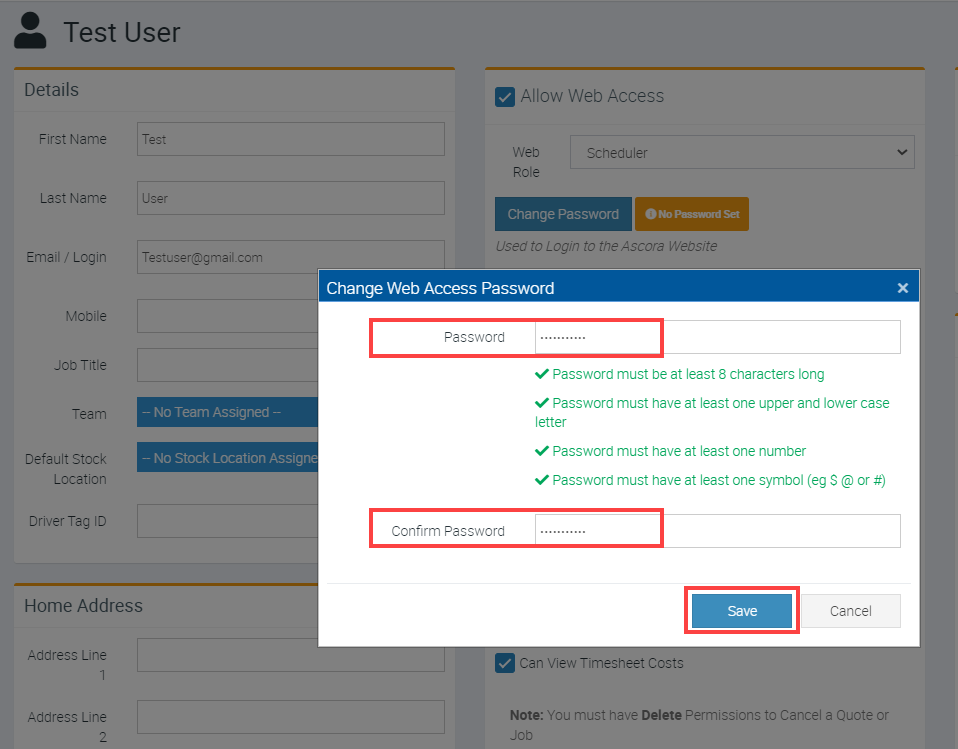958x749 pixels.
Task: Open the Default Stock Location dropdown
Action: [226, 458]
